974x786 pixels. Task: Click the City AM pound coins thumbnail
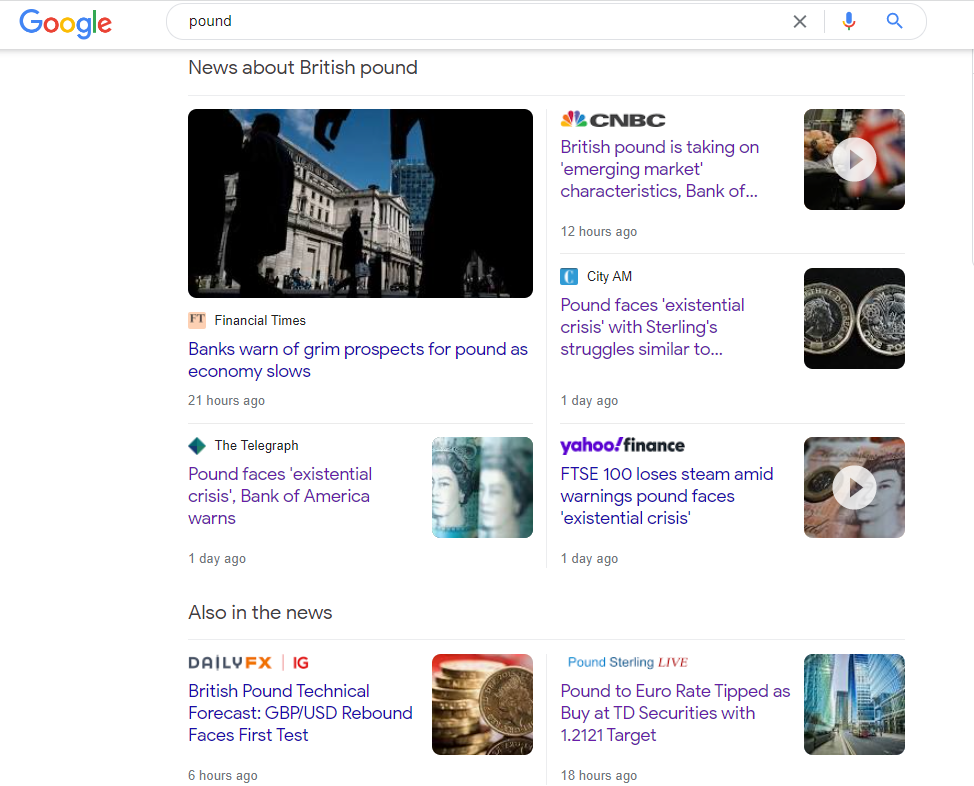(854, 318)
